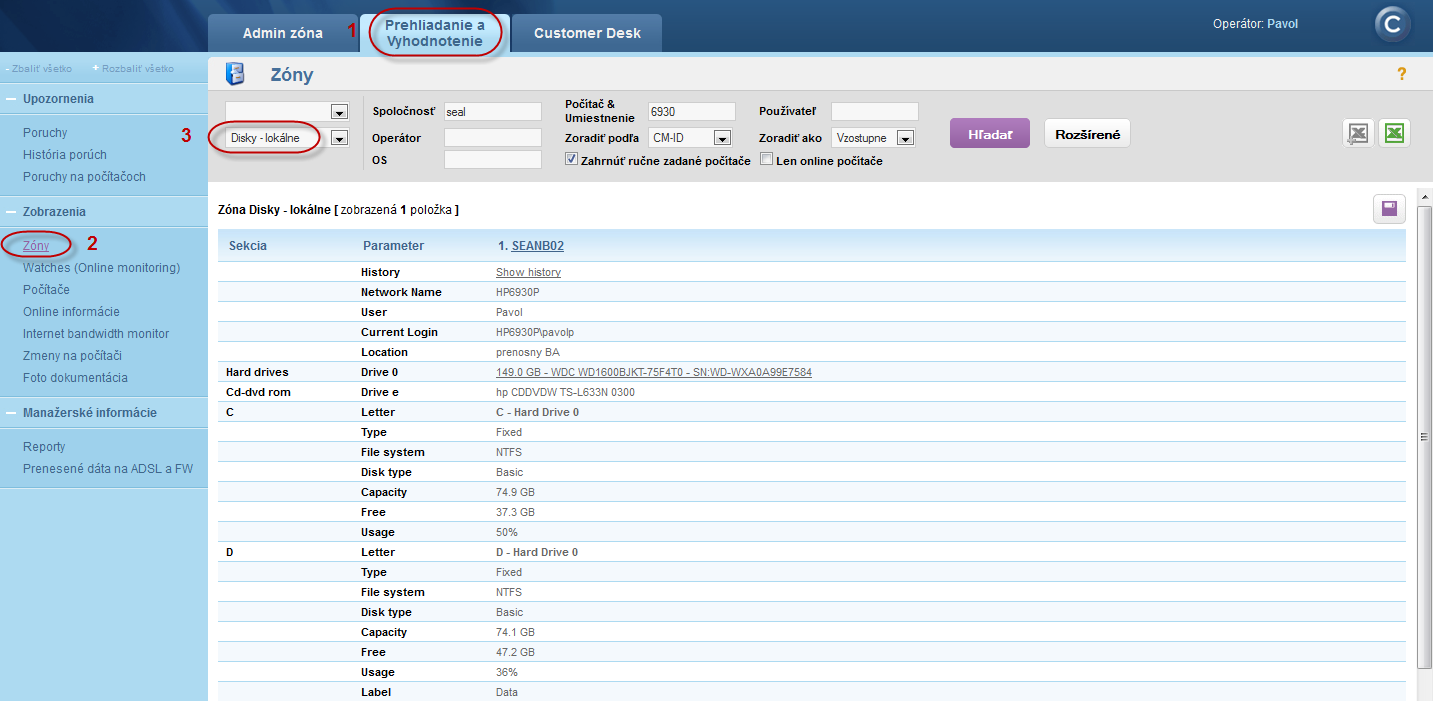This screenshot has width=1433, height=701.
Task: Click the Operátor: Pavol text
Action: 1255,24
